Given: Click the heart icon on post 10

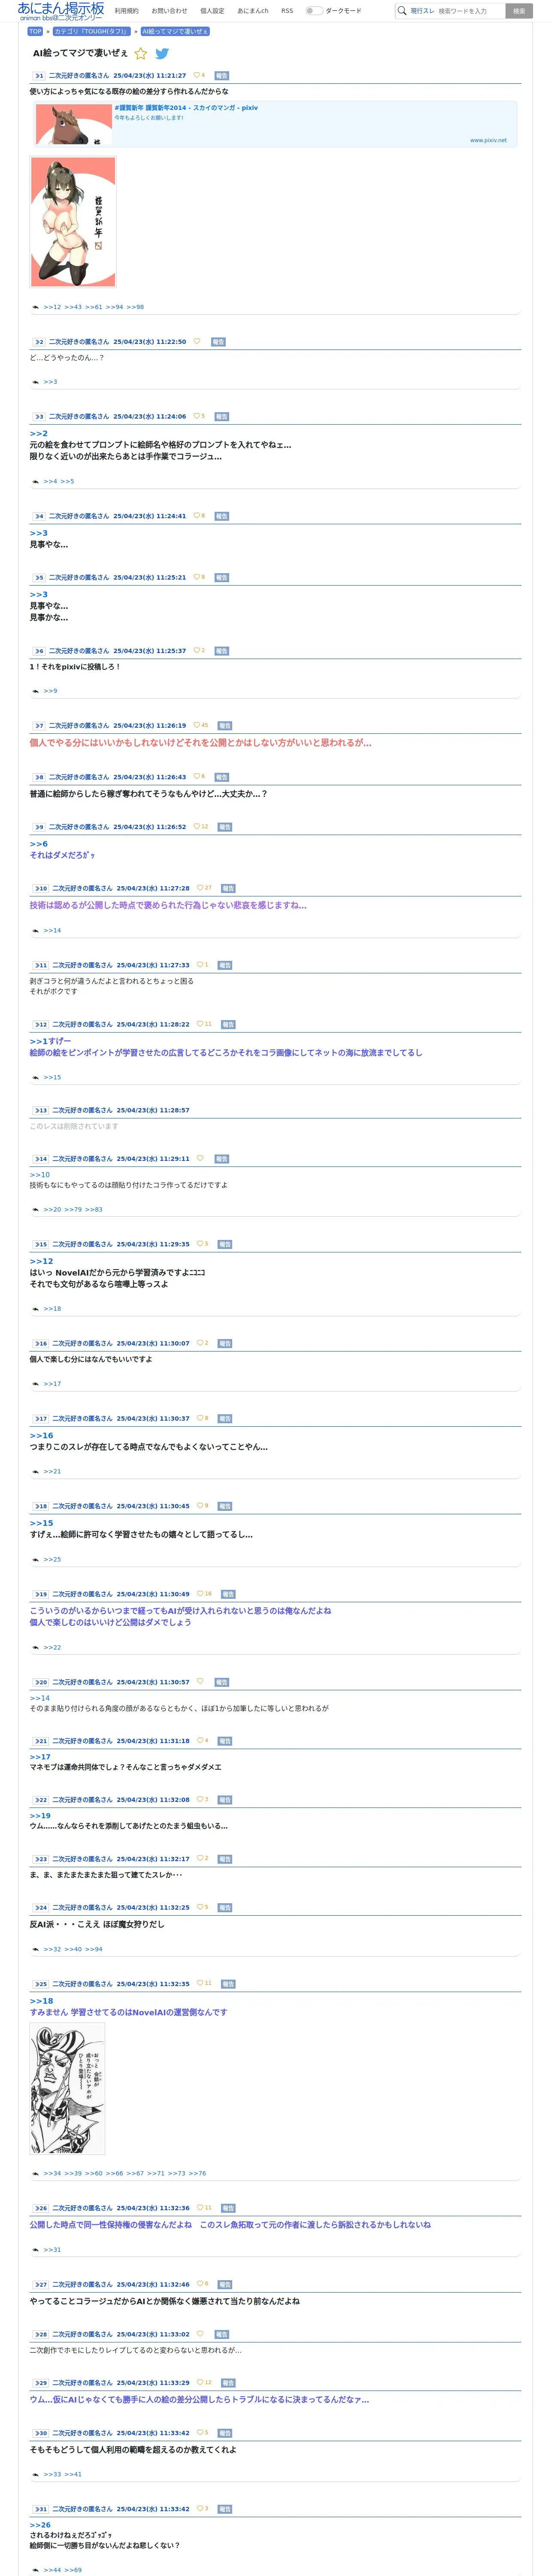Looking at the screenshot, I should pos(200,888).
